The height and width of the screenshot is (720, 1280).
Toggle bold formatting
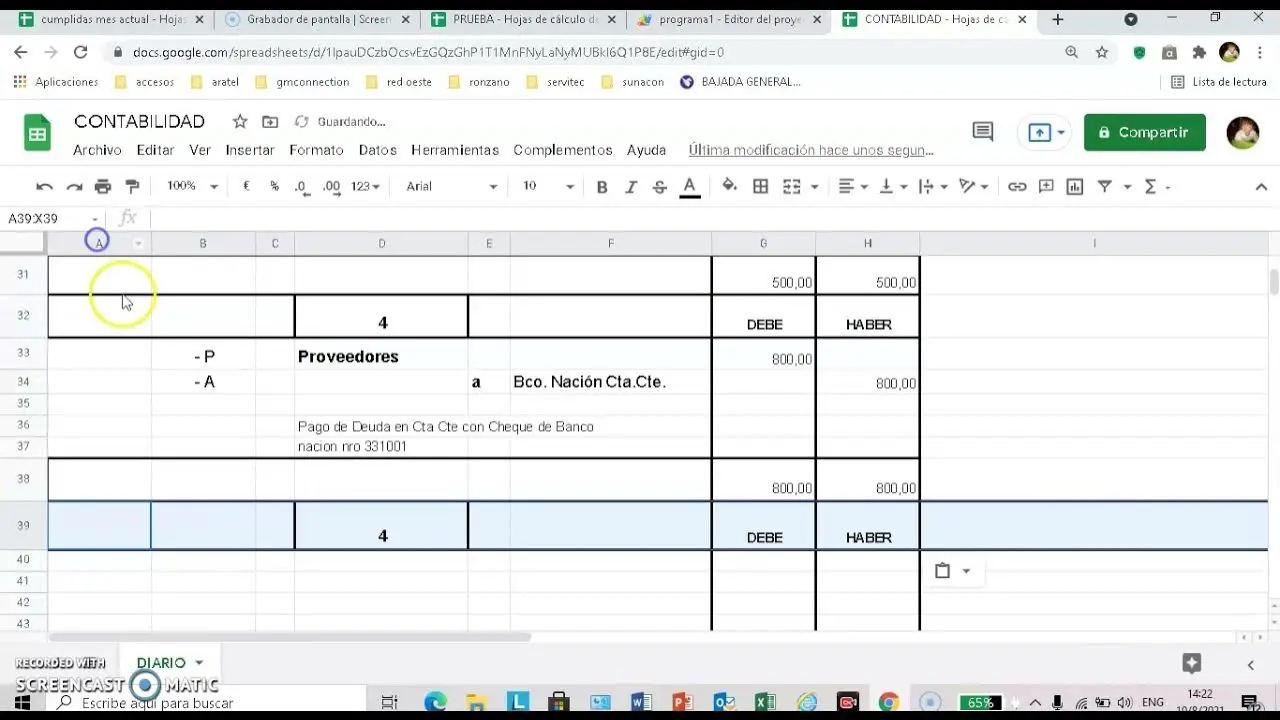click(x=602, y=187)
